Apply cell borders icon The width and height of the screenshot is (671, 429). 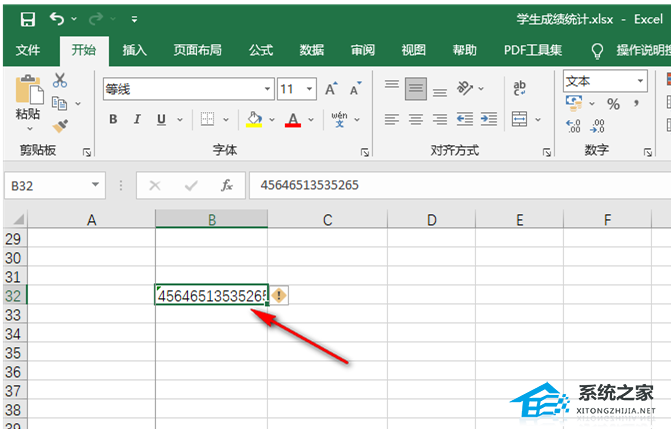(208, 119)
